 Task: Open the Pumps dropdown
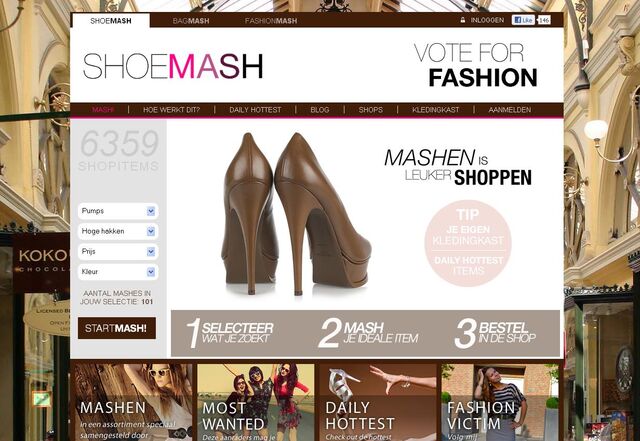pos(118,211)
